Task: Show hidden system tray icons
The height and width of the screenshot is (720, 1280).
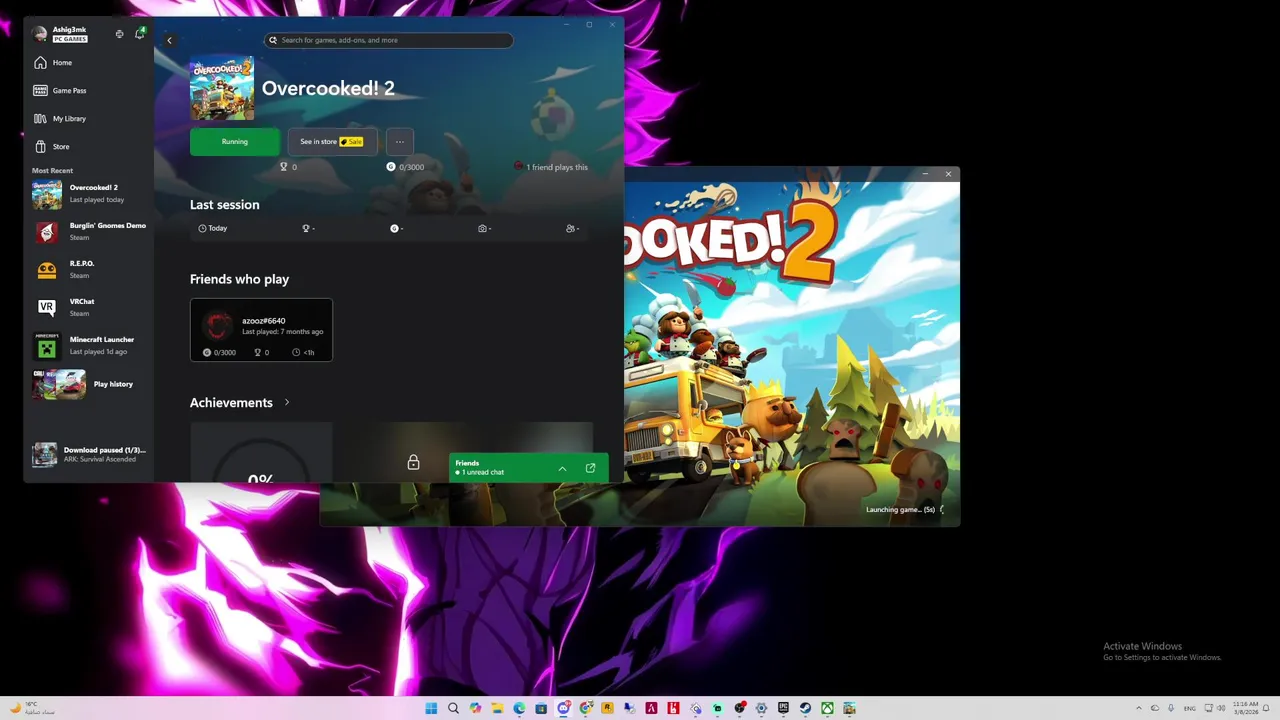Action: pyautogui.click(x=1138, y=708)
